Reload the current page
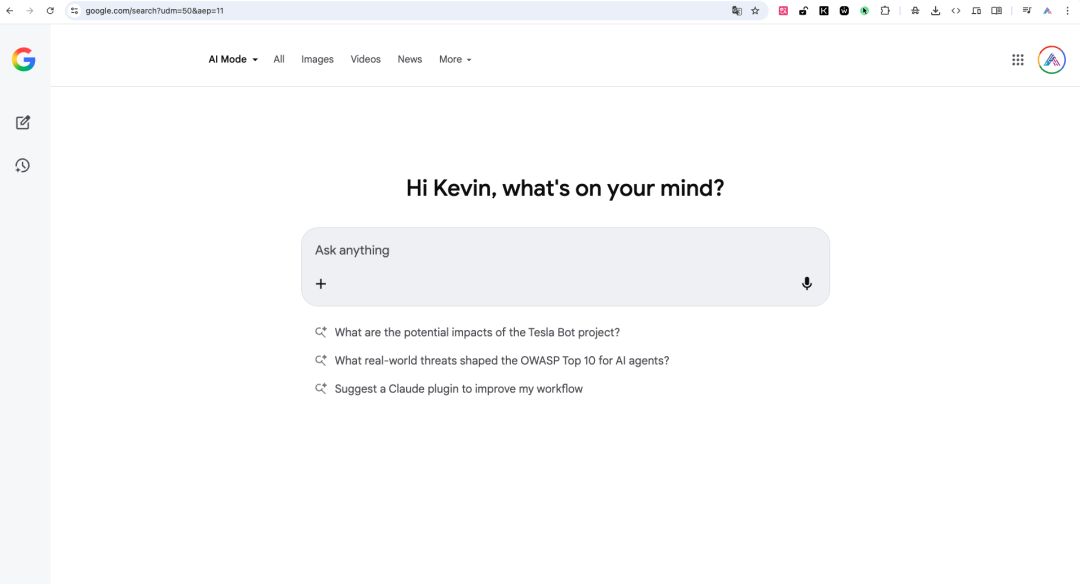1080x584 pixels. 50,11
